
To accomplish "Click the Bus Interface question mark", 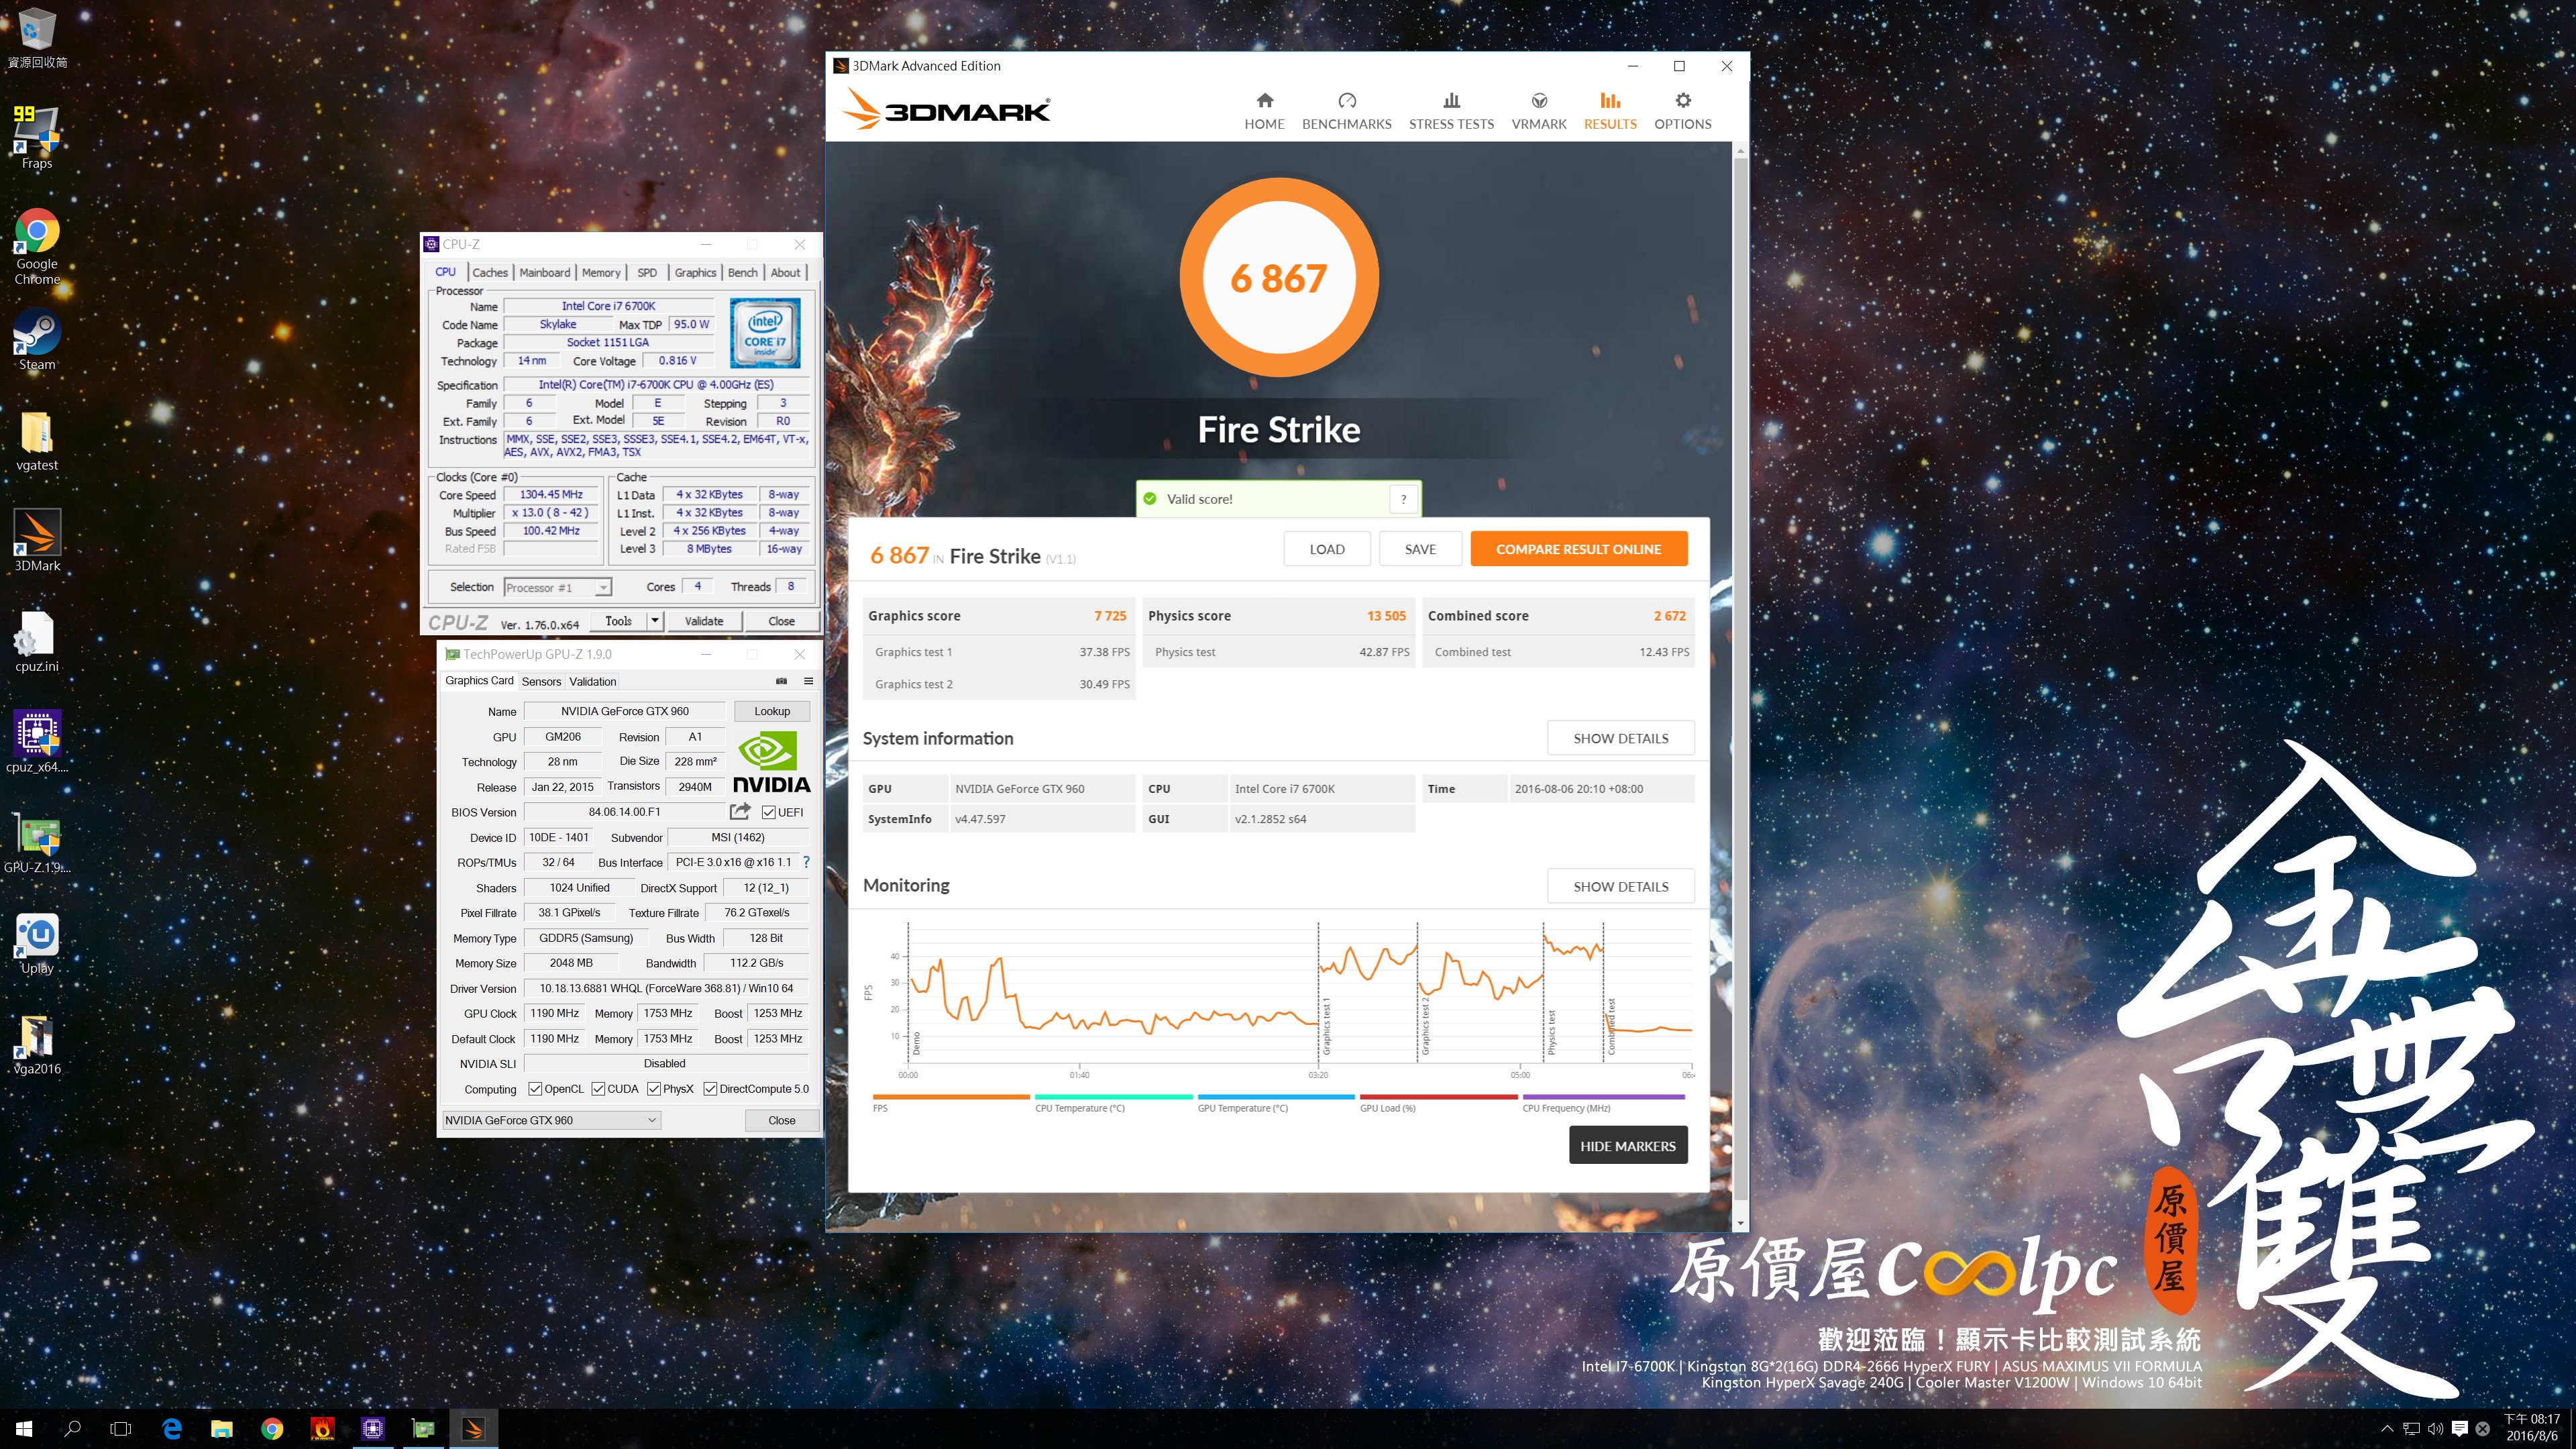I will tap(806, 862).
